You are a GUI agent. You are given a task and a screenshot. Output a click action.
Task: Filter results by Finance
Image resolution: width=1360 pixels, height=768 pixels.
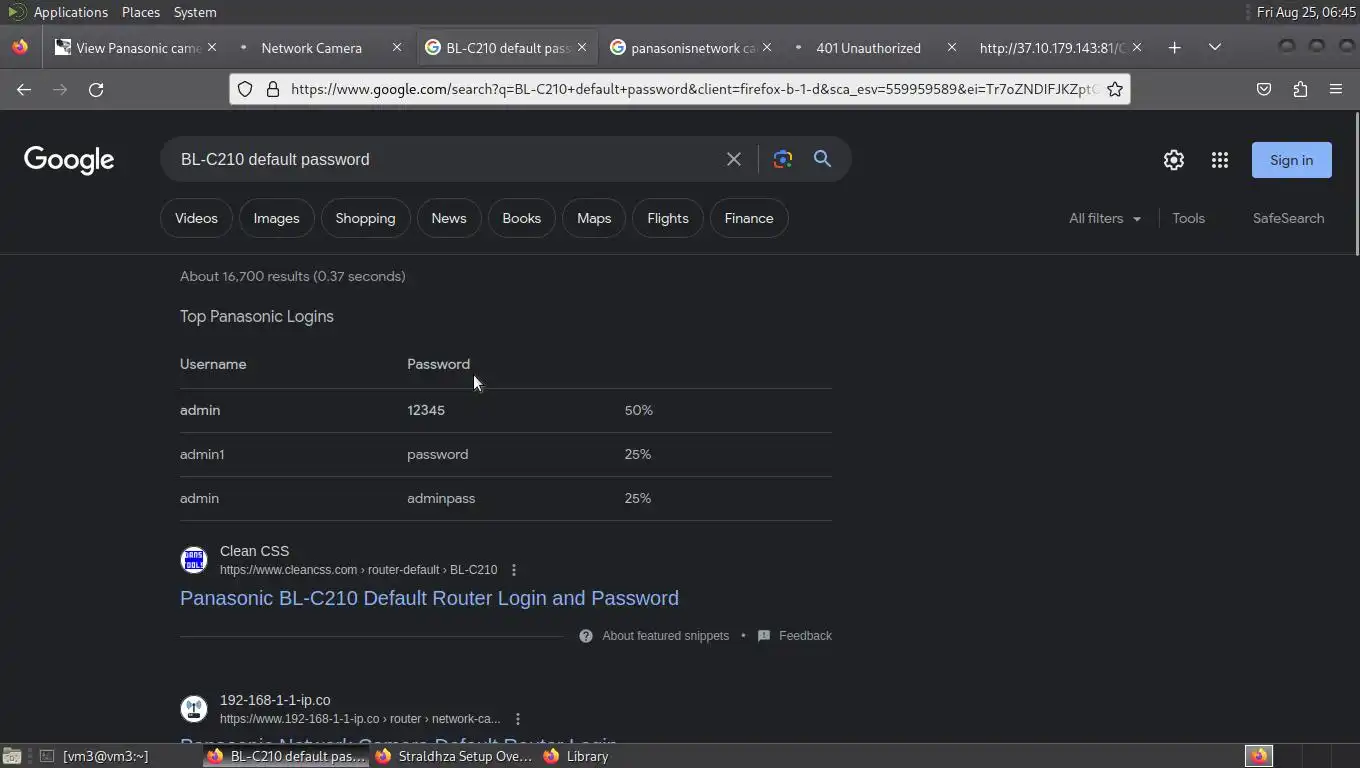[x=749, y=218]
